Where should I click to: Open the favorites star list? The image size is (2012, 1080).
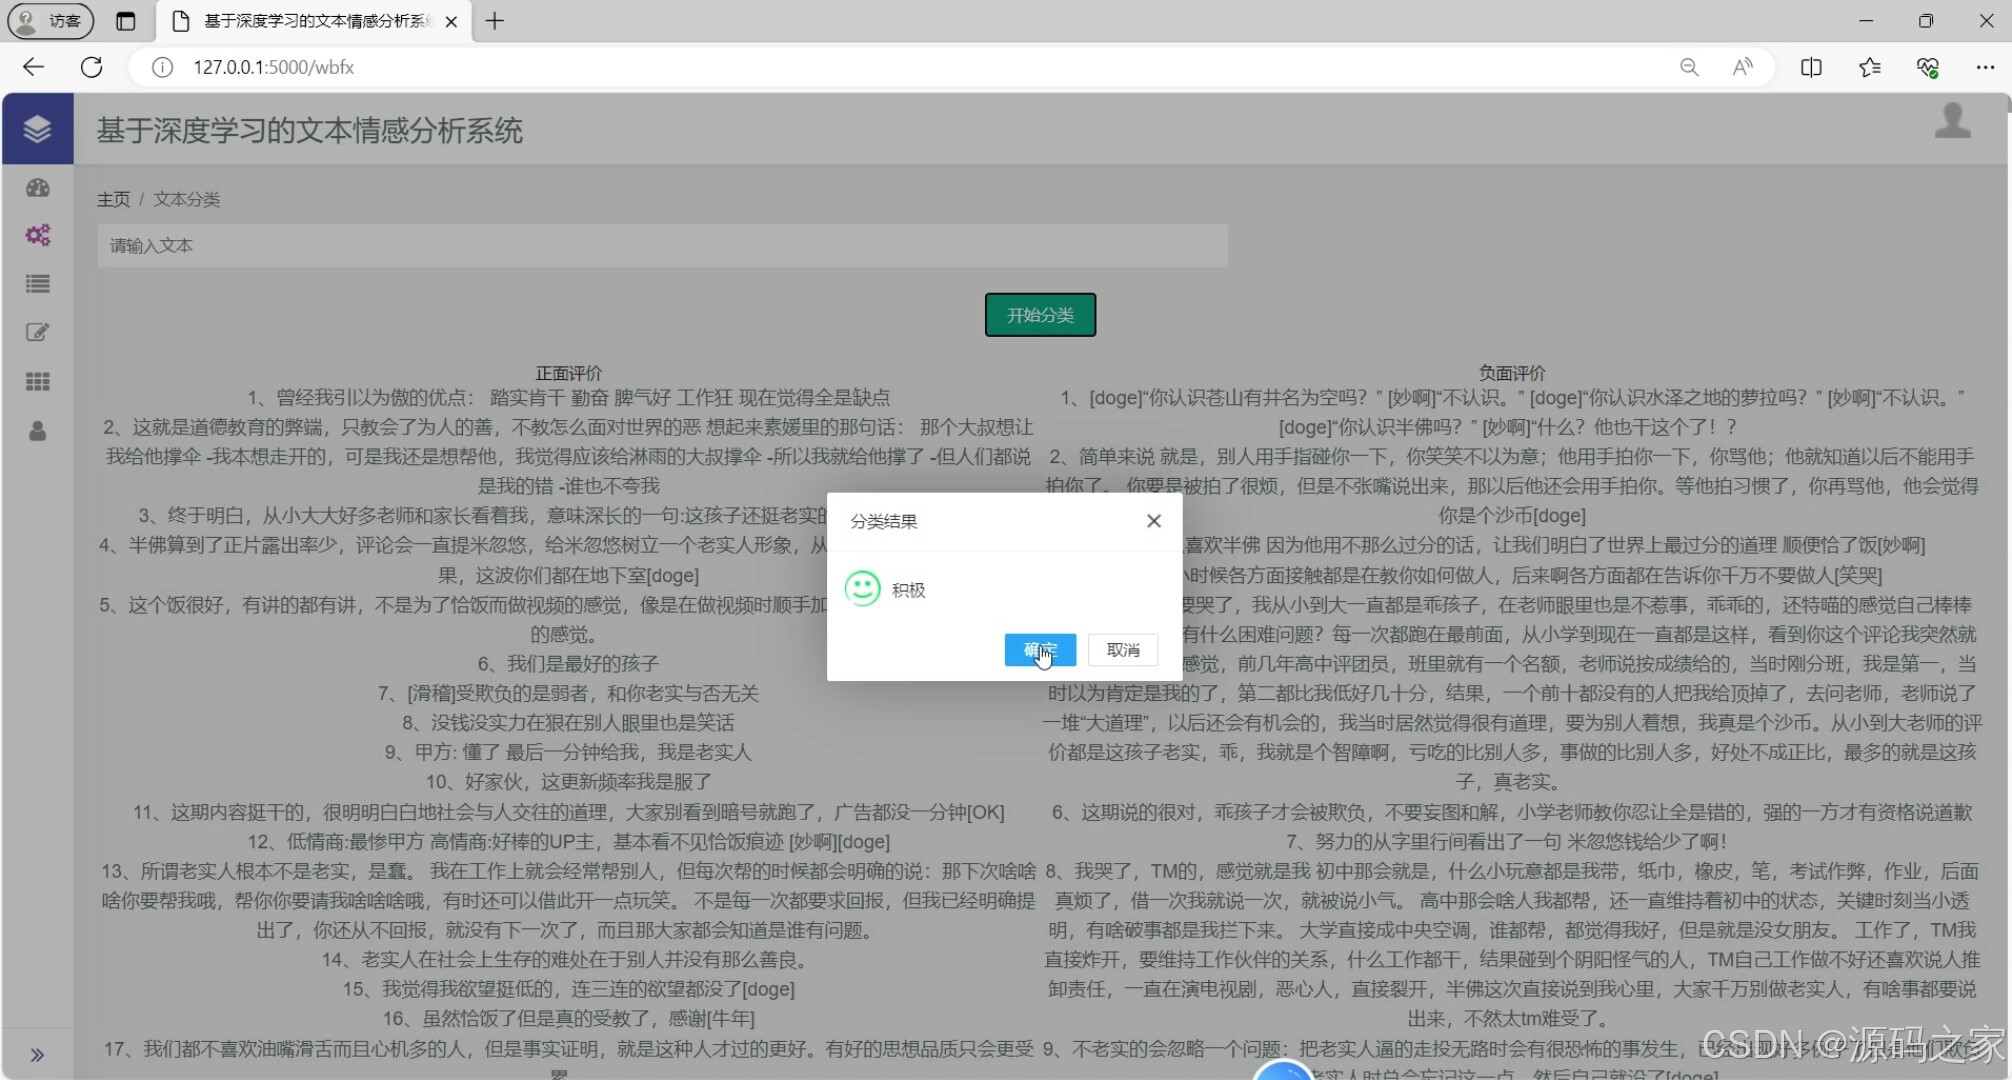point(1869,67)
